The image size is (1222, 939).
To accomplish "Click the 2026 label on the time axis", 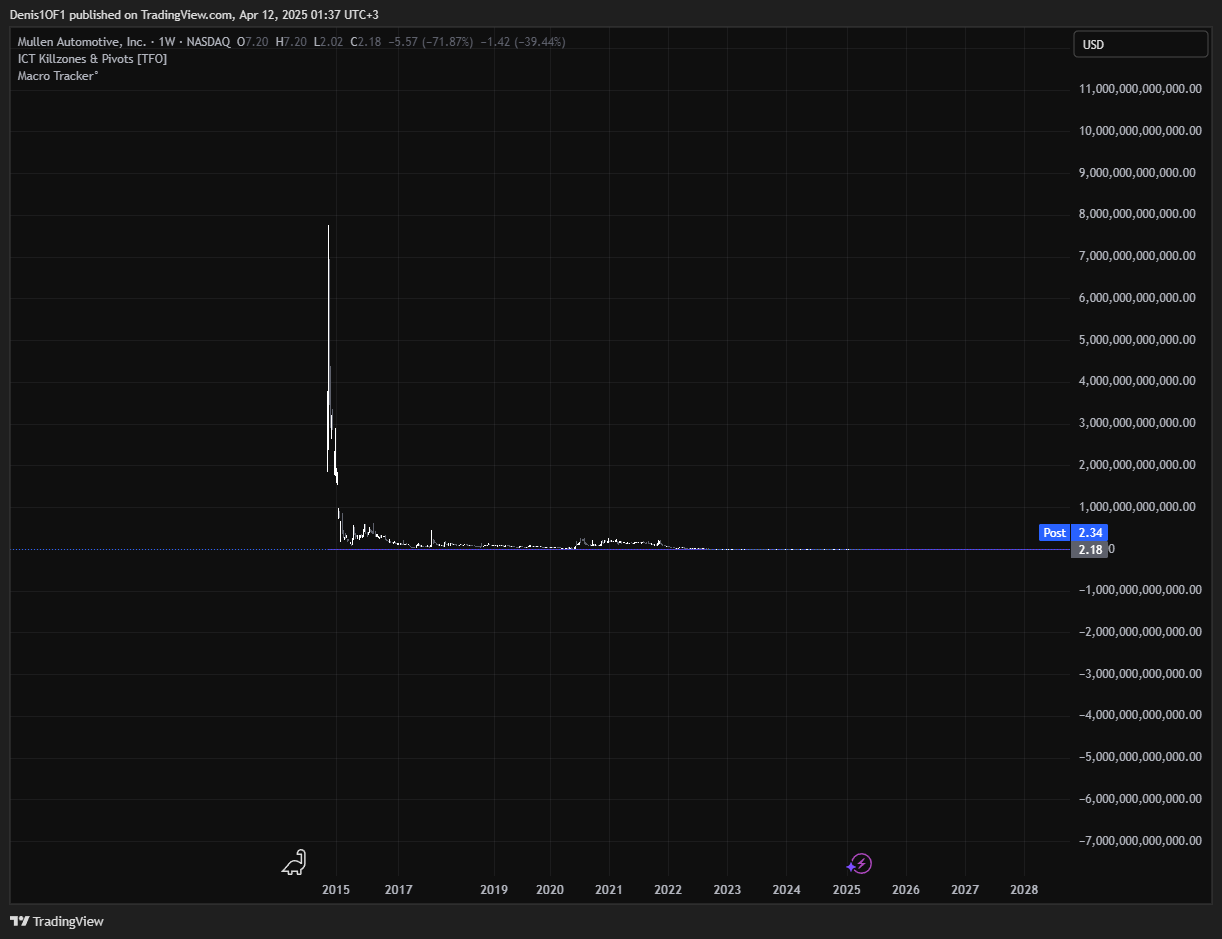I will tap(906, 890).
